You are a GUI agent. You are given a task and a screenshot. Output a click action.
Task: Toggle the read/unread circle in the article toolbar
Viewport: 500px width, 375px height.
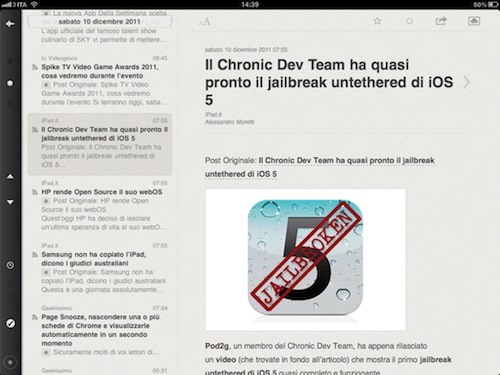pyautogui.click(x=409, y=21)
